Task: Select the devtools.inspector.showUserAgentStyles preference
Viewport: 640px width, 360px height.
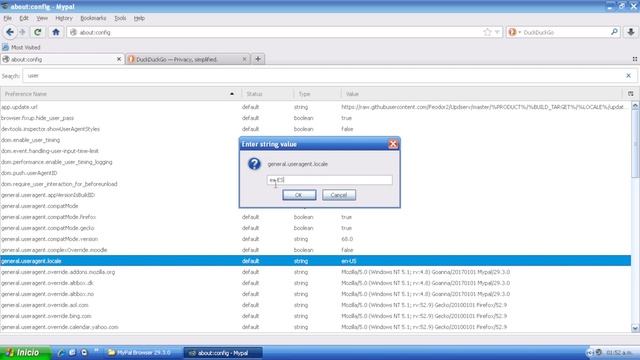Action: coord(316,129)
